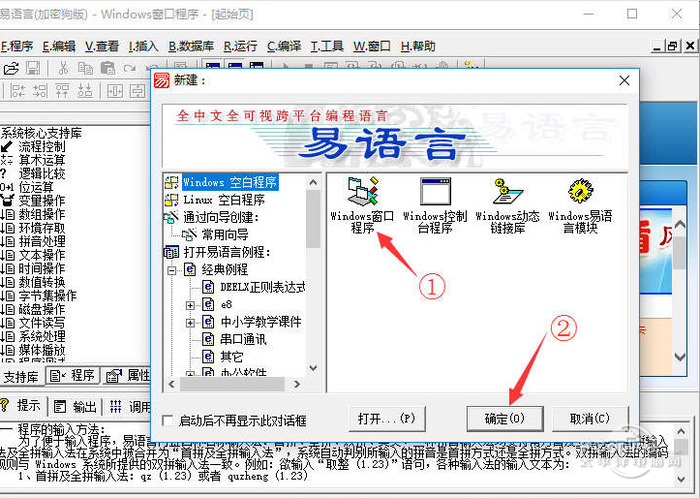
Task: Select DEELX正则表达式 example item
Action: click(x=262, y=287)
